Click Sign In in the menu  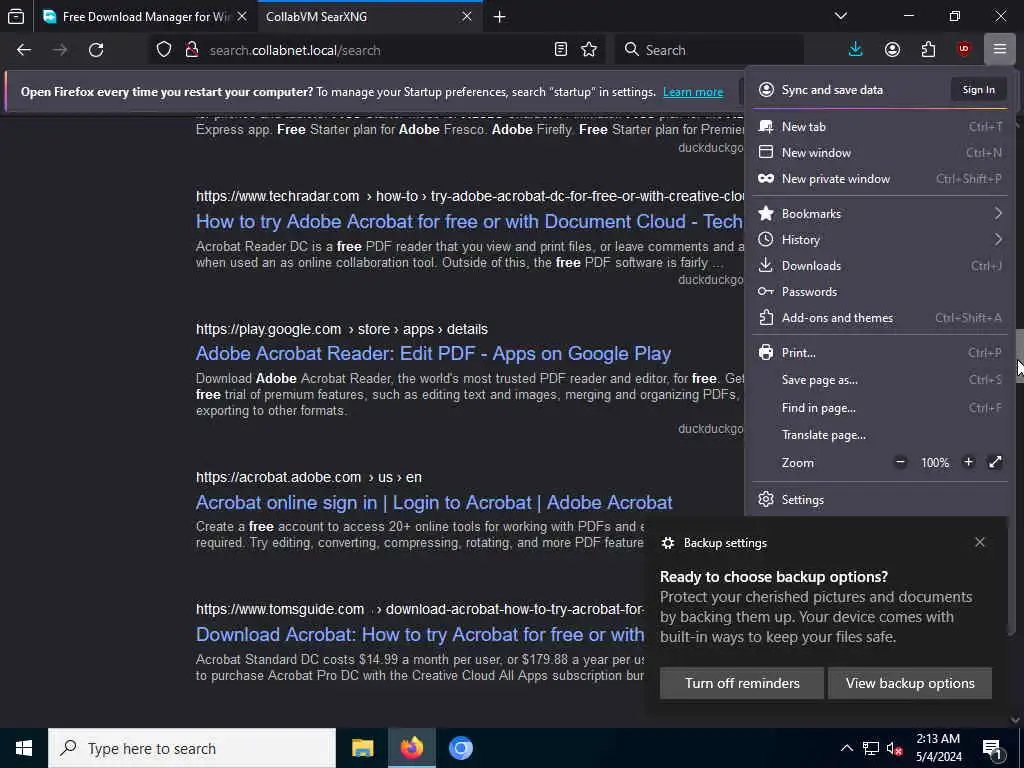click(978, 90)
